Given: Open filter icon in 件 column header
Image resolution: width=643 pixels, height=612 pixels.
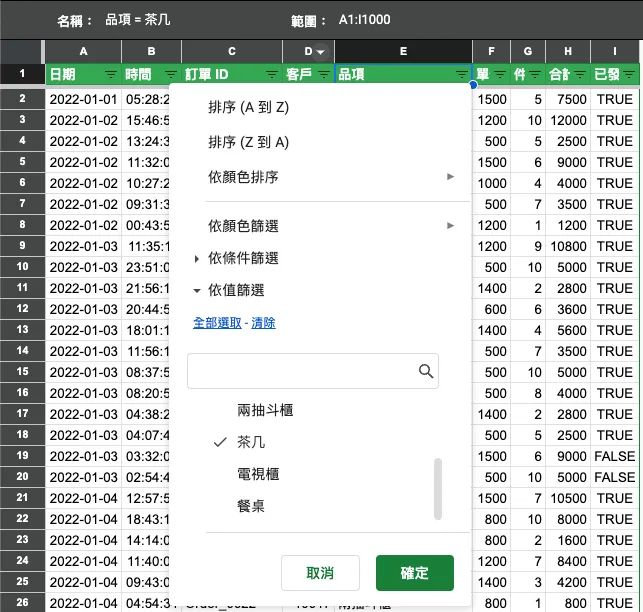Looking at the screenshot, I should 535,75.
